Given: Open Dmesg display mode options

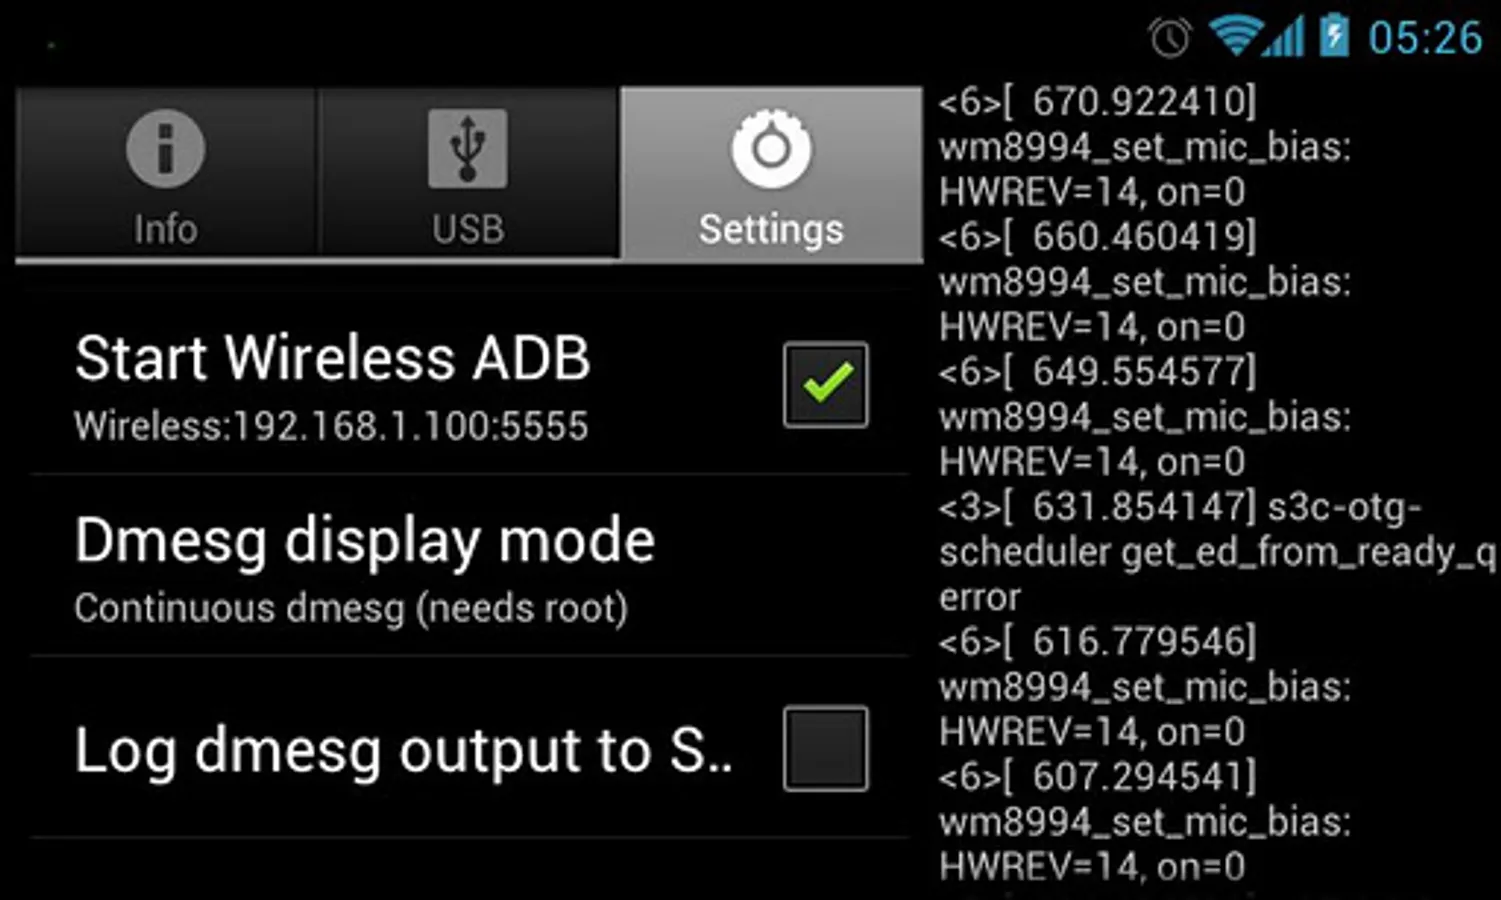Looking at the screenshot, I should coord(470,566).
